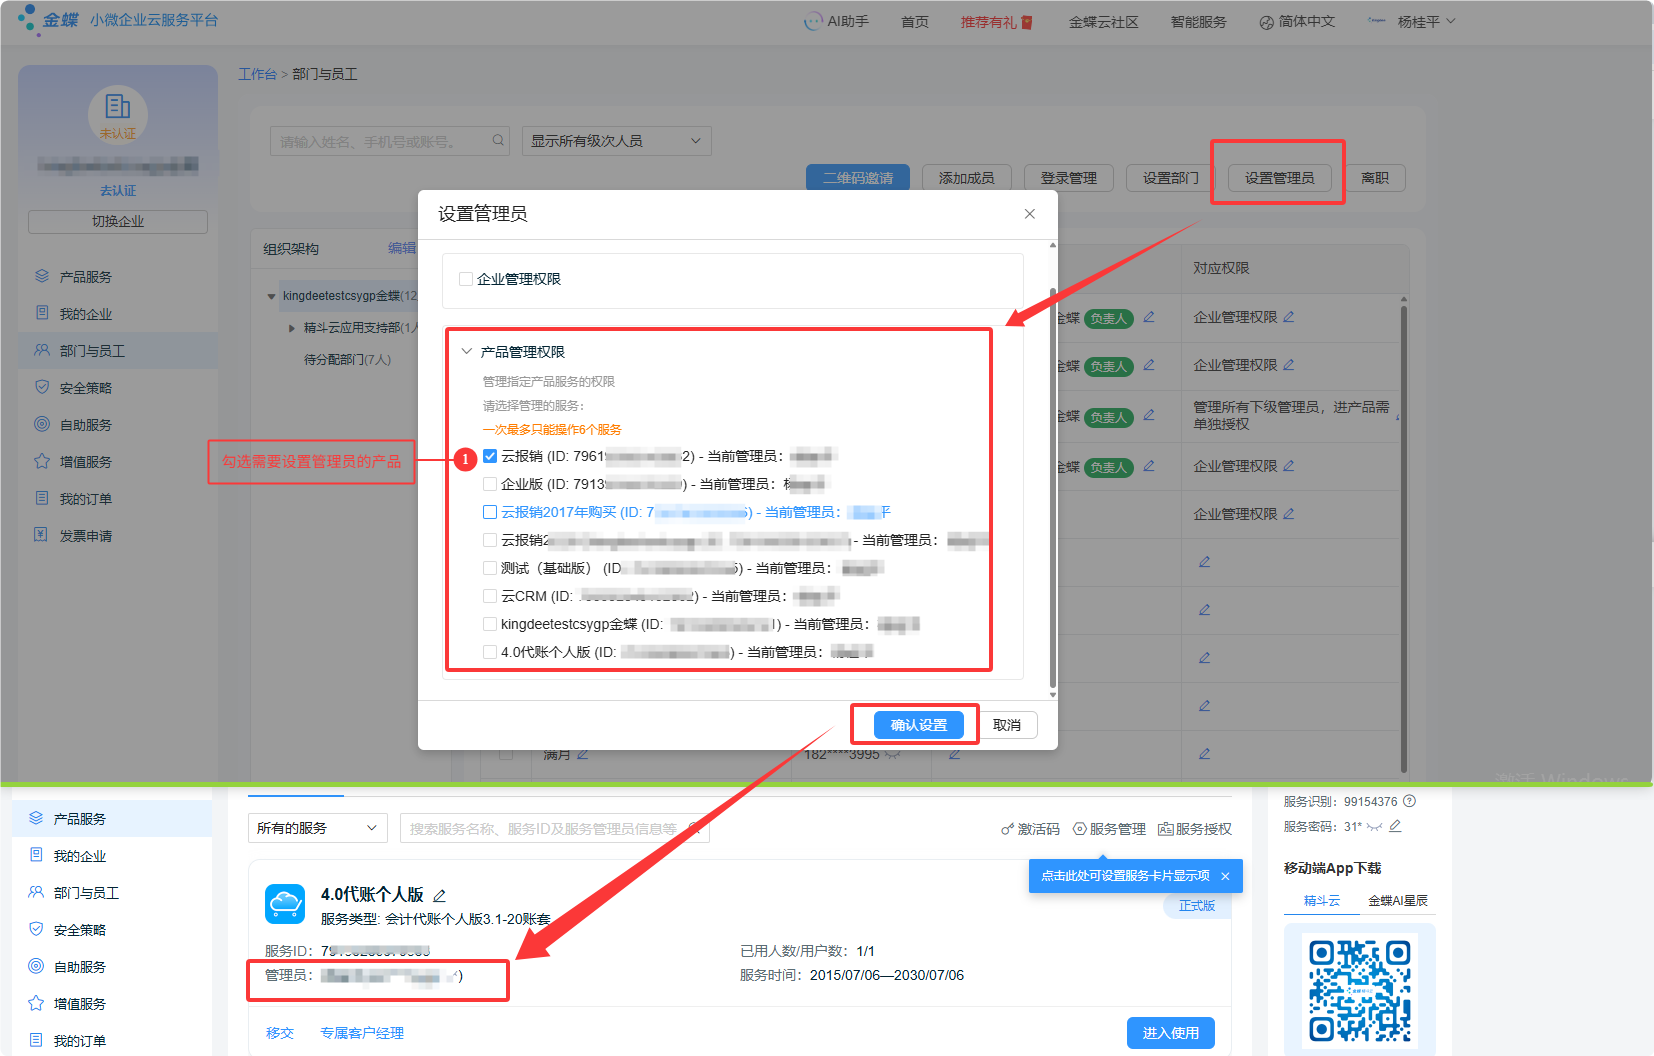The height and width of the screenshot is (1056, 1654).
Task: Open the 所有的服务 filter dropdown
Action: click(317, 828)
